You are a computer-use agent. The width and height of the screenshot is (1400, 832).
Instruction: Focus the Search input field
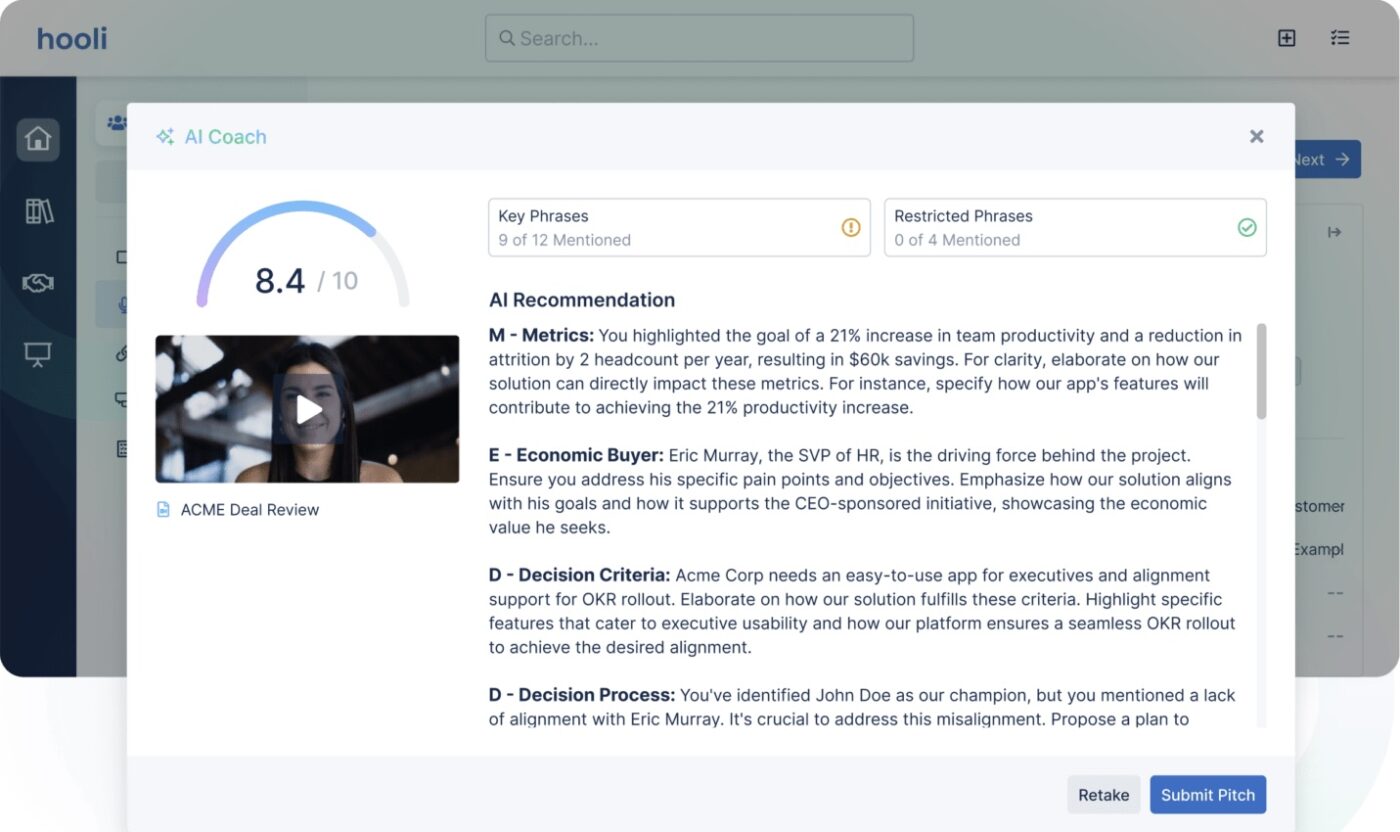click(x=699, y=39)
